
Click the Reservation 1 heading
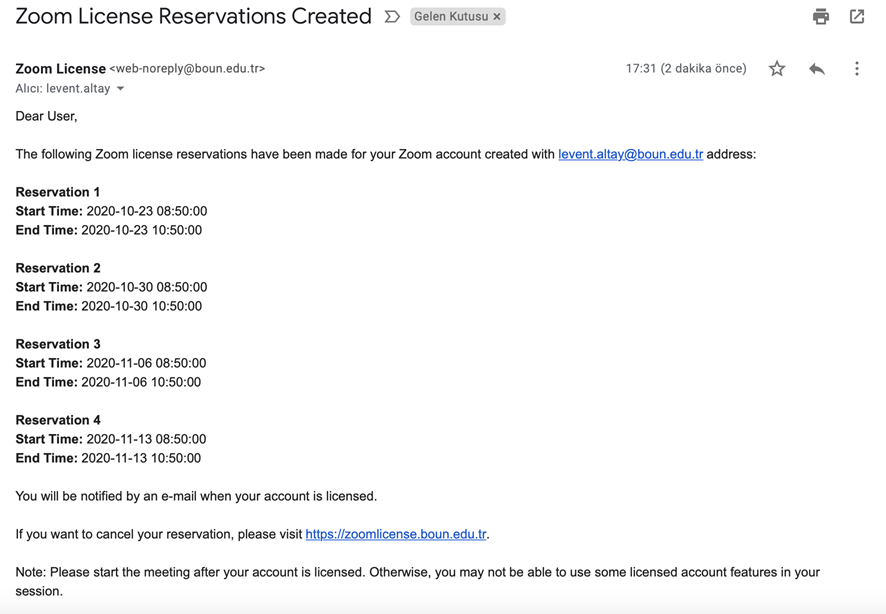point(58,192)
